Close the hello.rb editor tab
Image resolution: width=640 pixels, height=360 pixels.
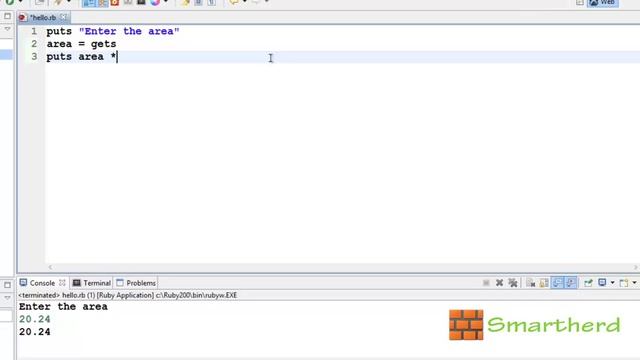pos(63,17)
